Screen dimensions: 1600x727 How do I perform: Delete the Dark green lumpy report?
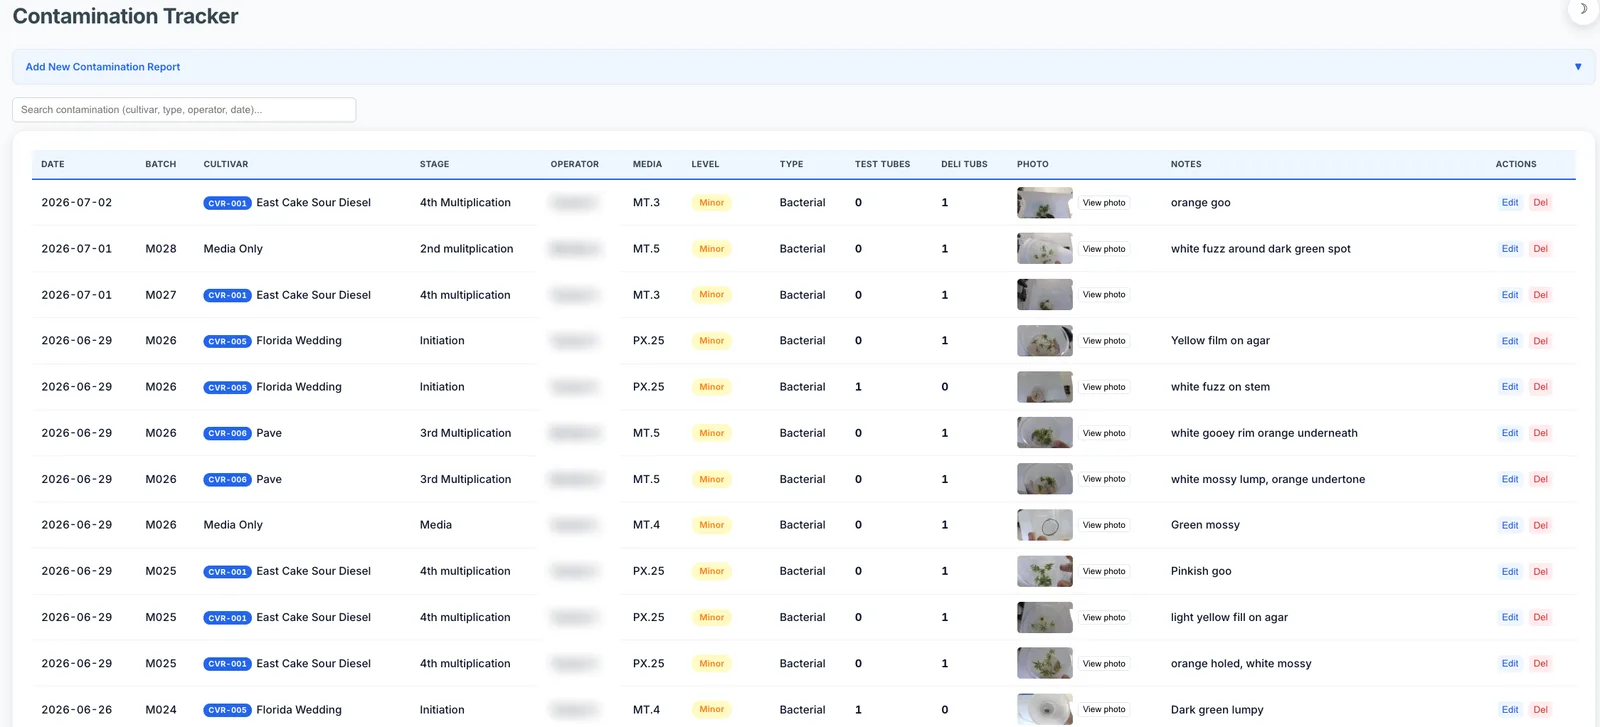1540,709
